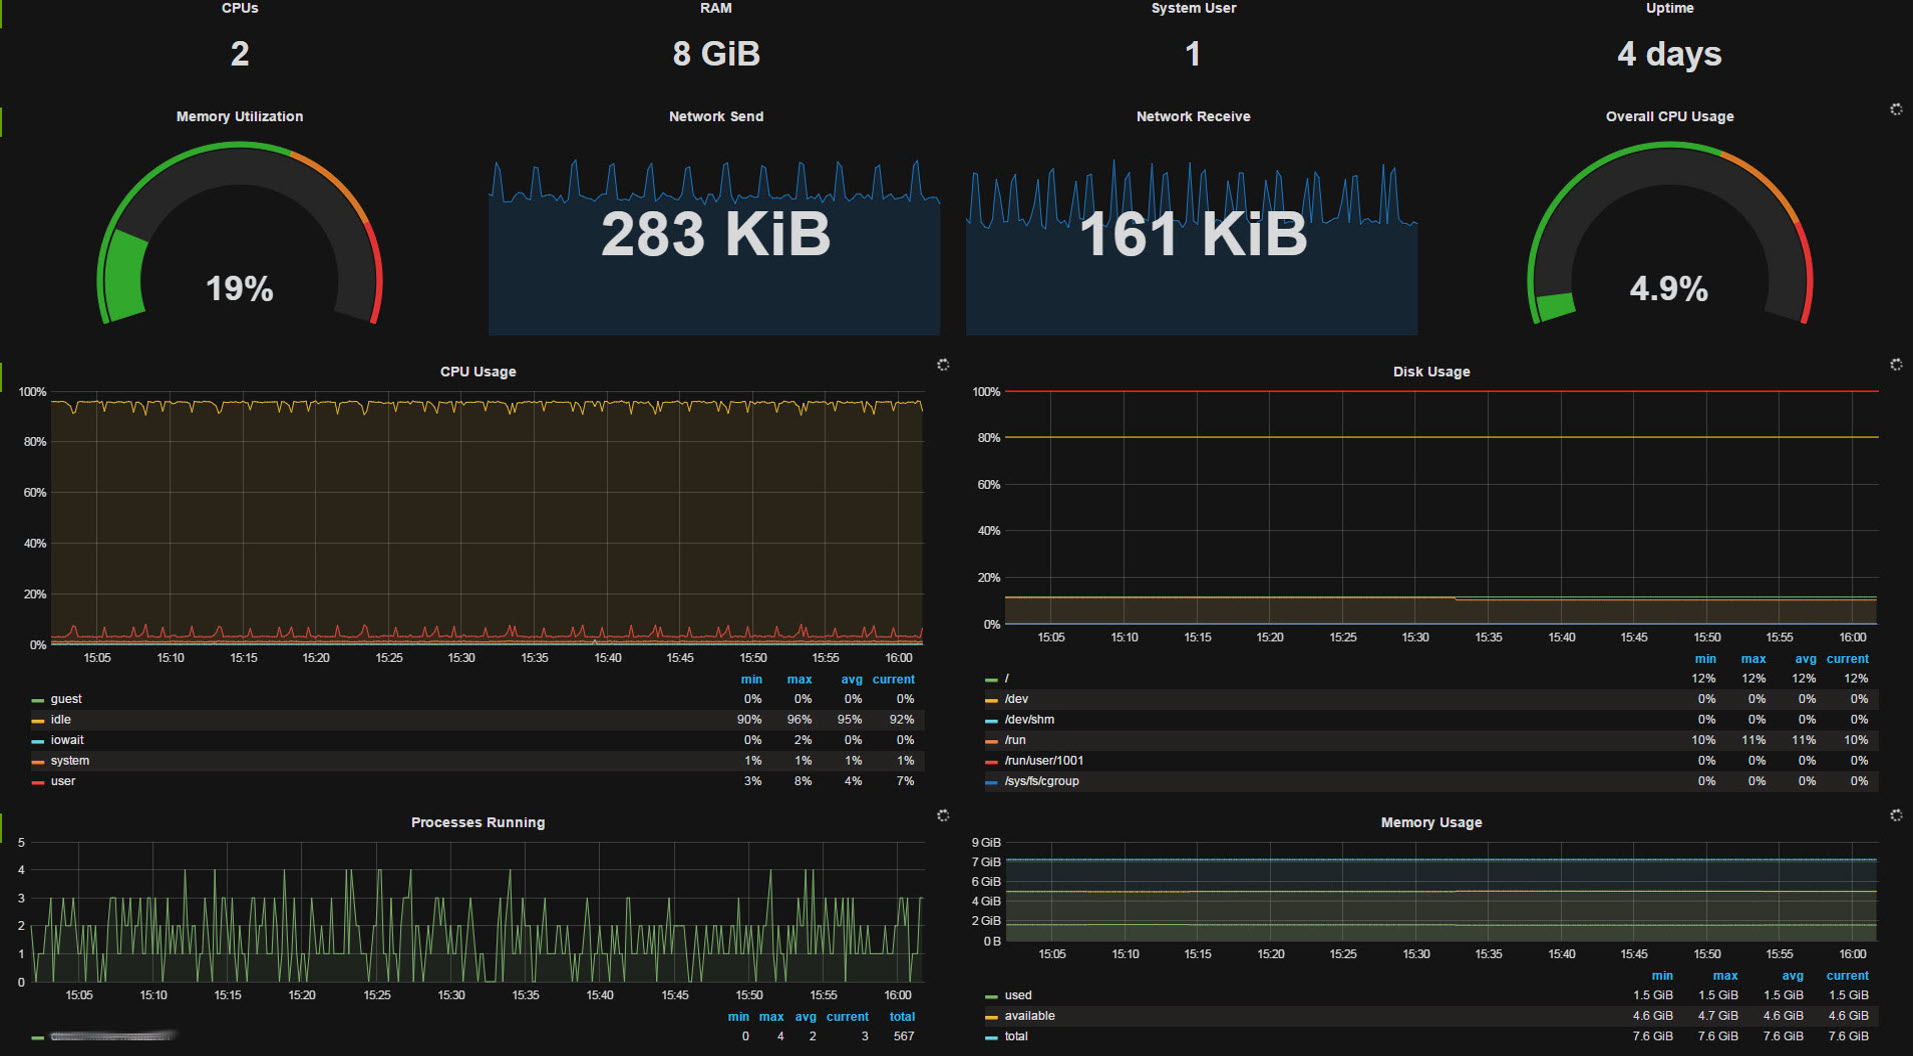Sort Memory Usage legend by avg column
1913x1056 pixels.
click(1792, 976)
